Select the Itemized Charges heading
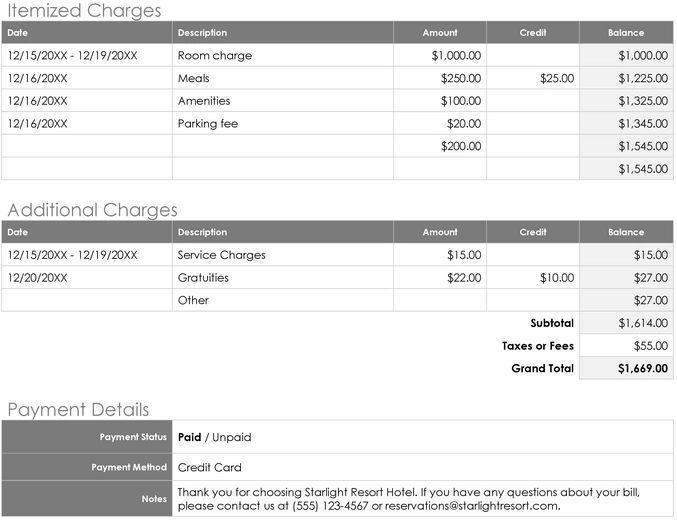The width and height of the screenshot is (677, 520). point(84,10)
